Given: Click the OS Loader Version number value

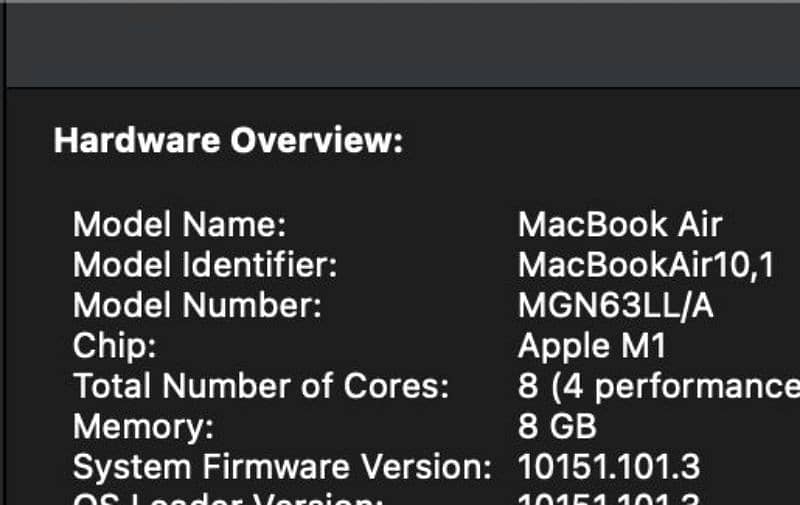Looking at the screenshot, I should point(609,499).
